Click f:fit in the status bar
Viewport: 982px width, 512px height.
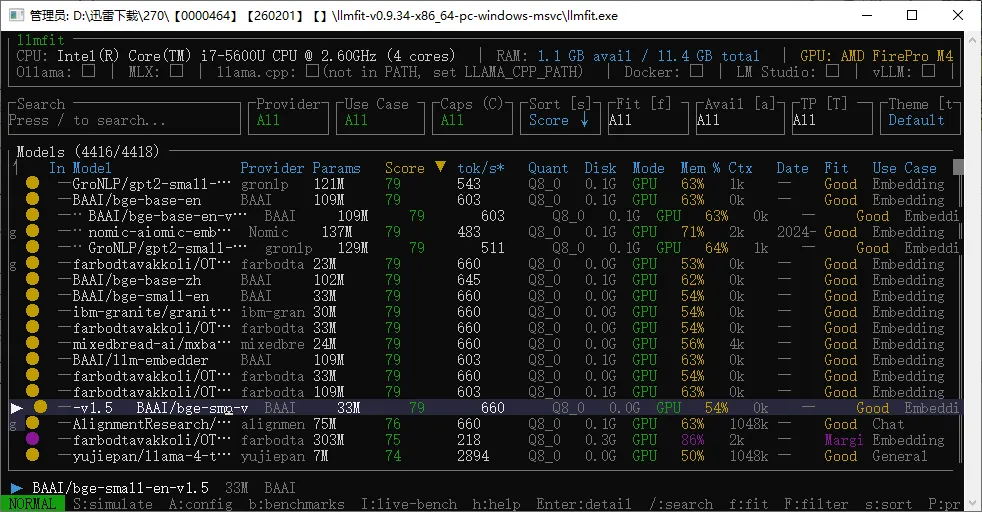[748, 504]
